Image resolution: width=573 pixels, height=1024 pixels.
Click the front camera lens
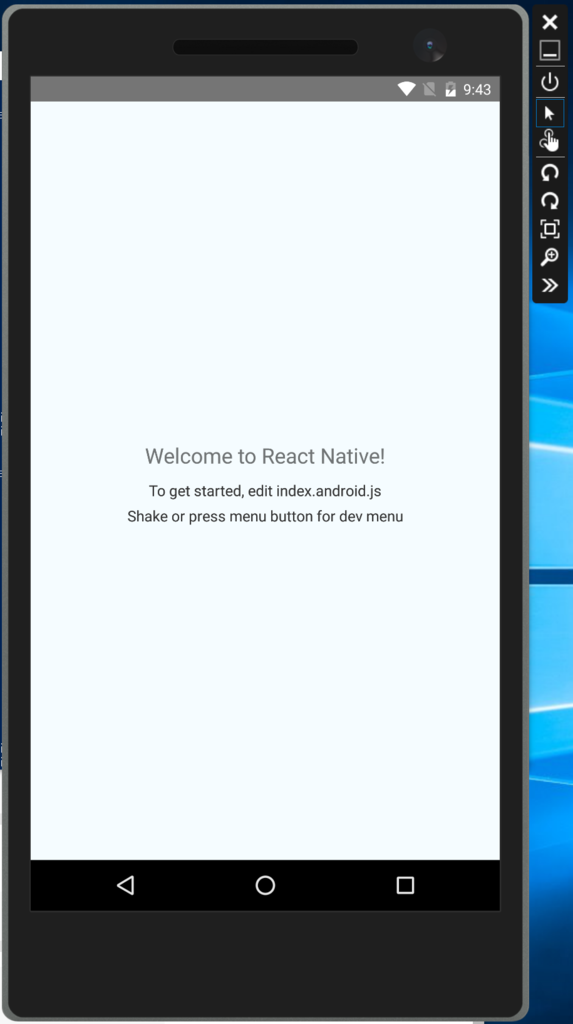[x=430, y=46]
